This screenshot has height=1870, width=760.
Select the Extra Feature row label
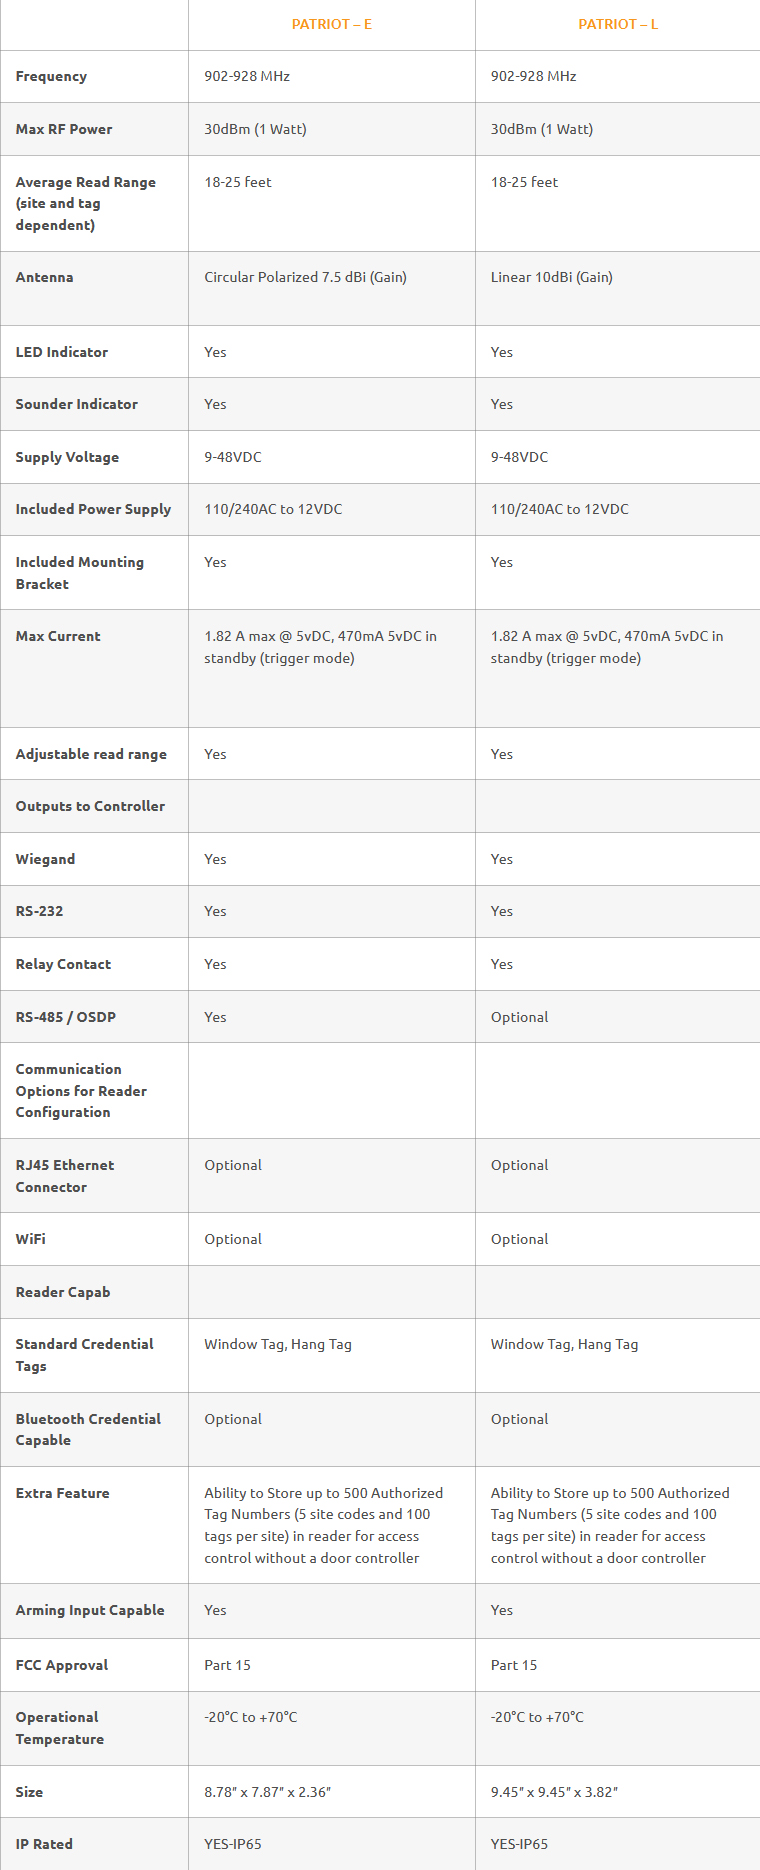coord(62,1493)
